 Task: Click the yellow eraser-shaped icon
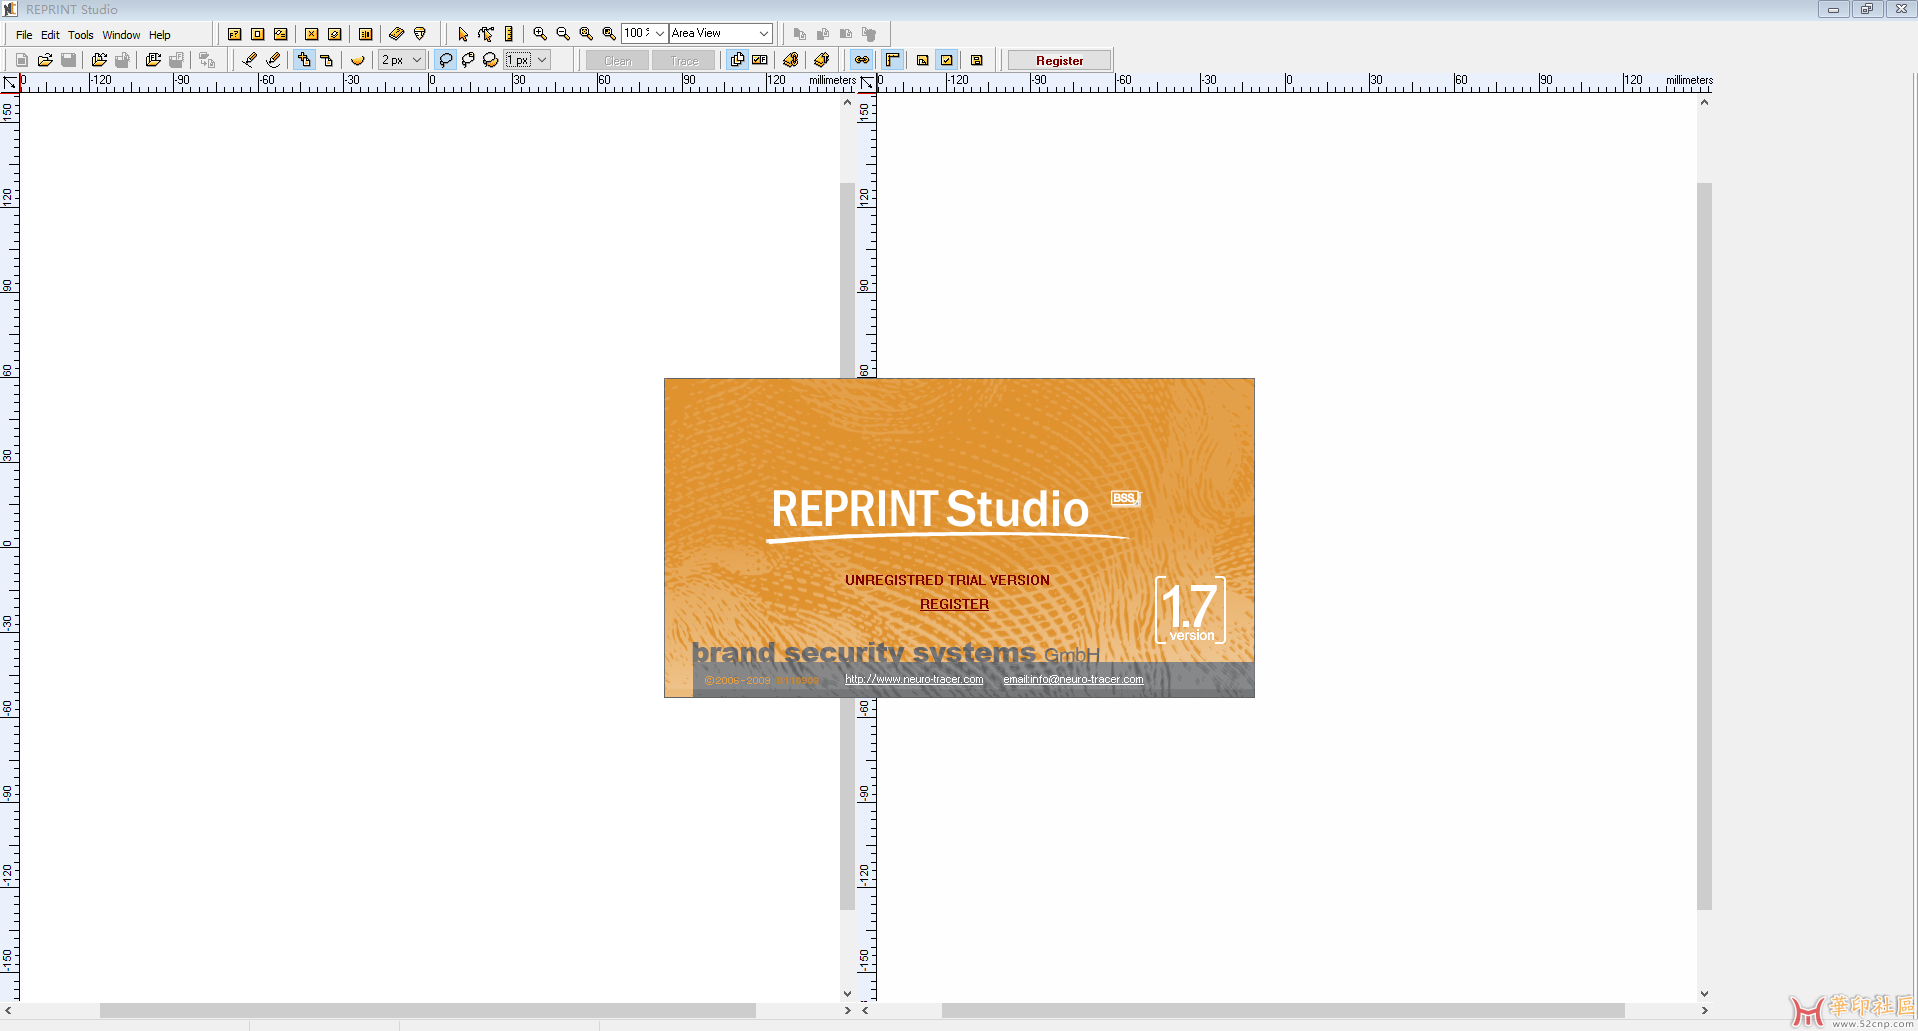(397, 34)
